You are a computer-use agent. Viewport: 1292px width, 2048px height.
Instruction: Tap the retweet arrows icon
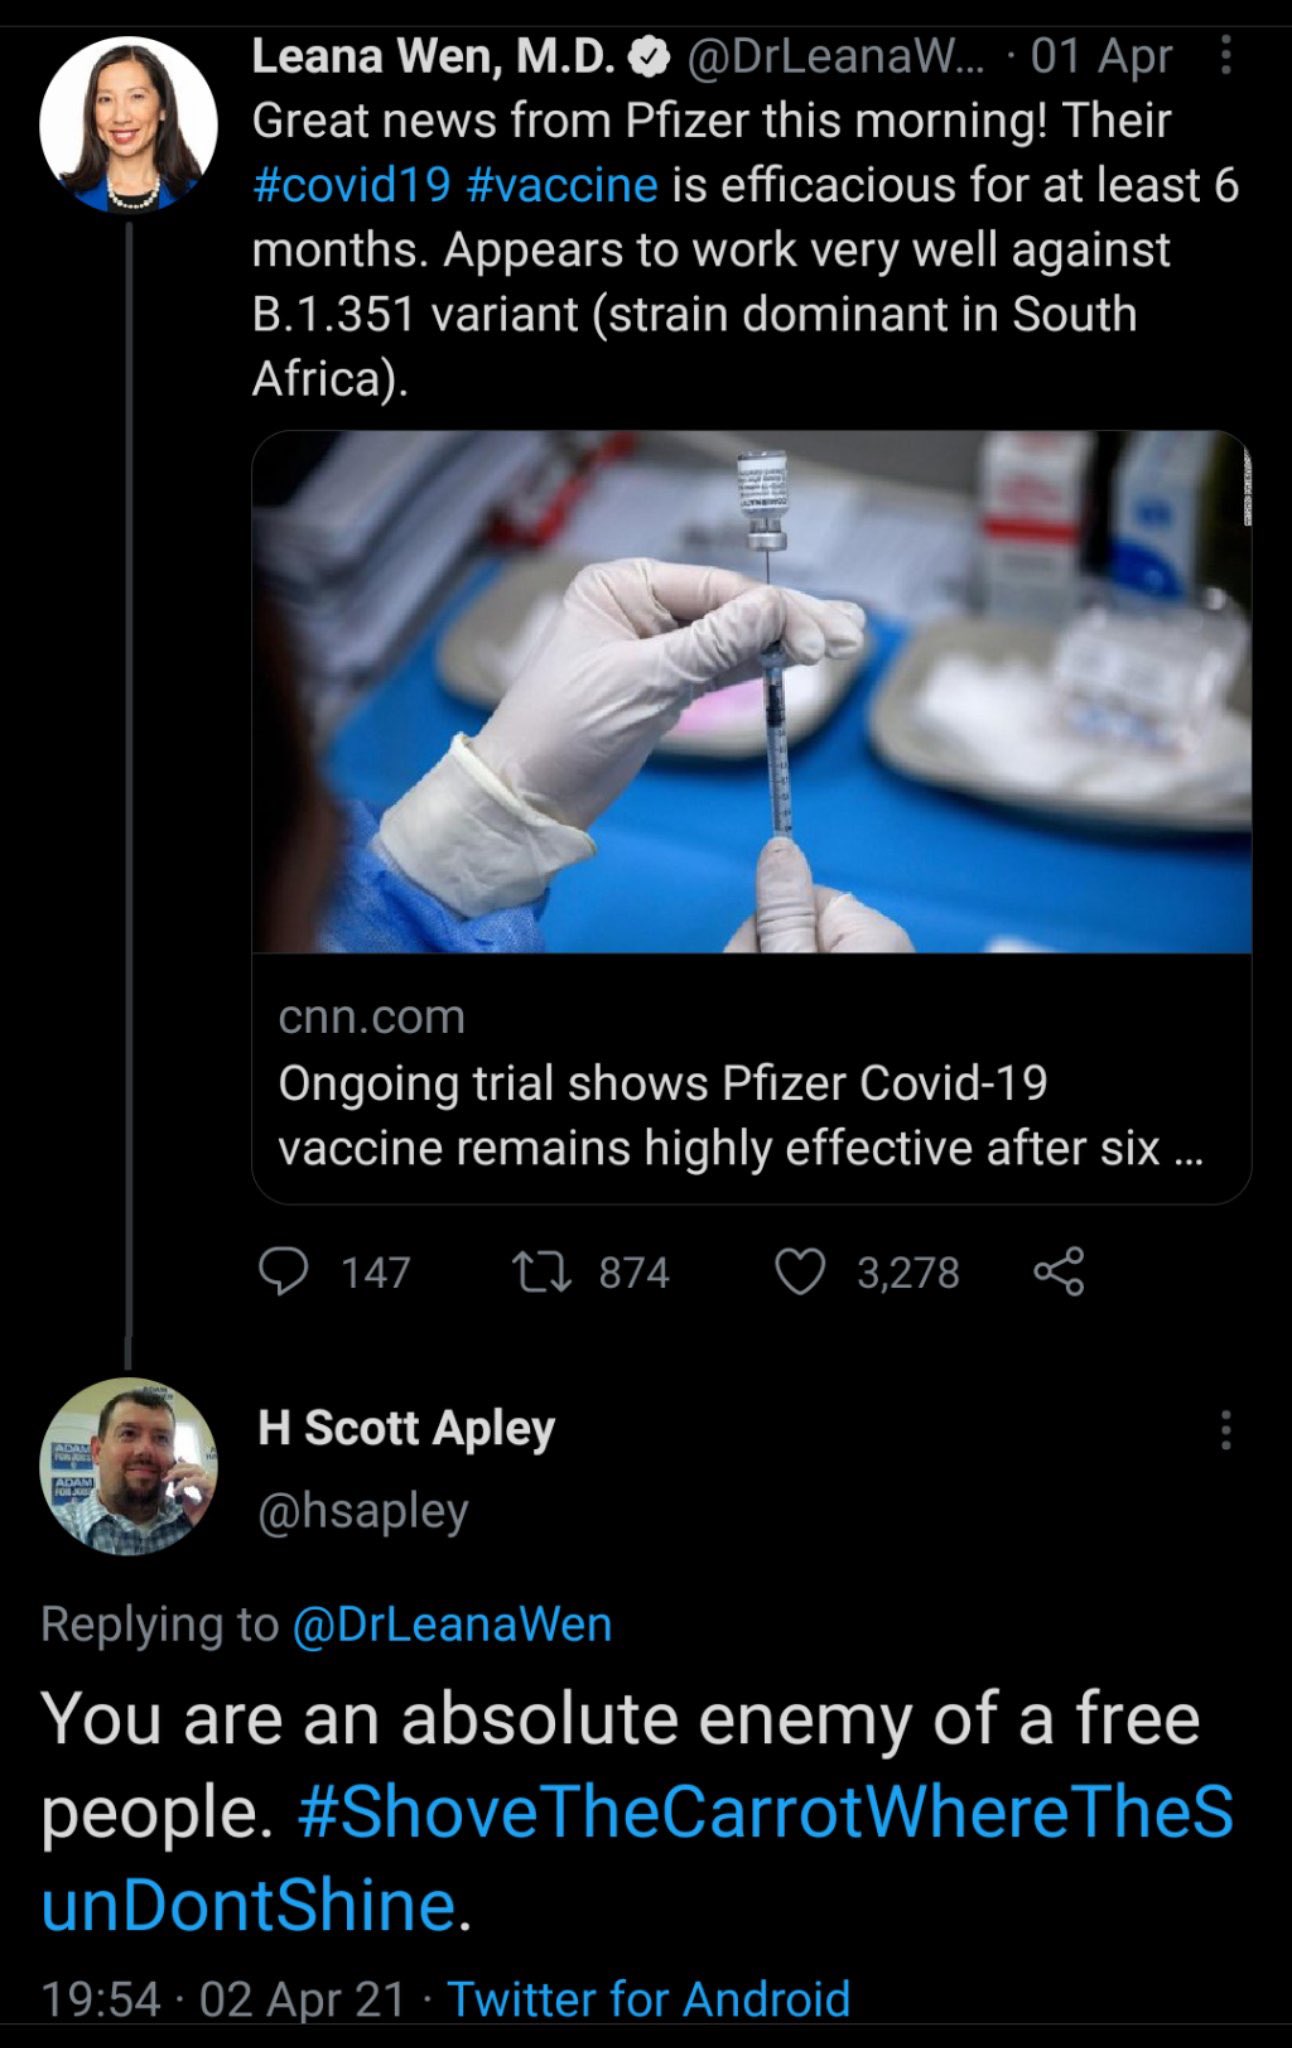tap(541, 1272)
